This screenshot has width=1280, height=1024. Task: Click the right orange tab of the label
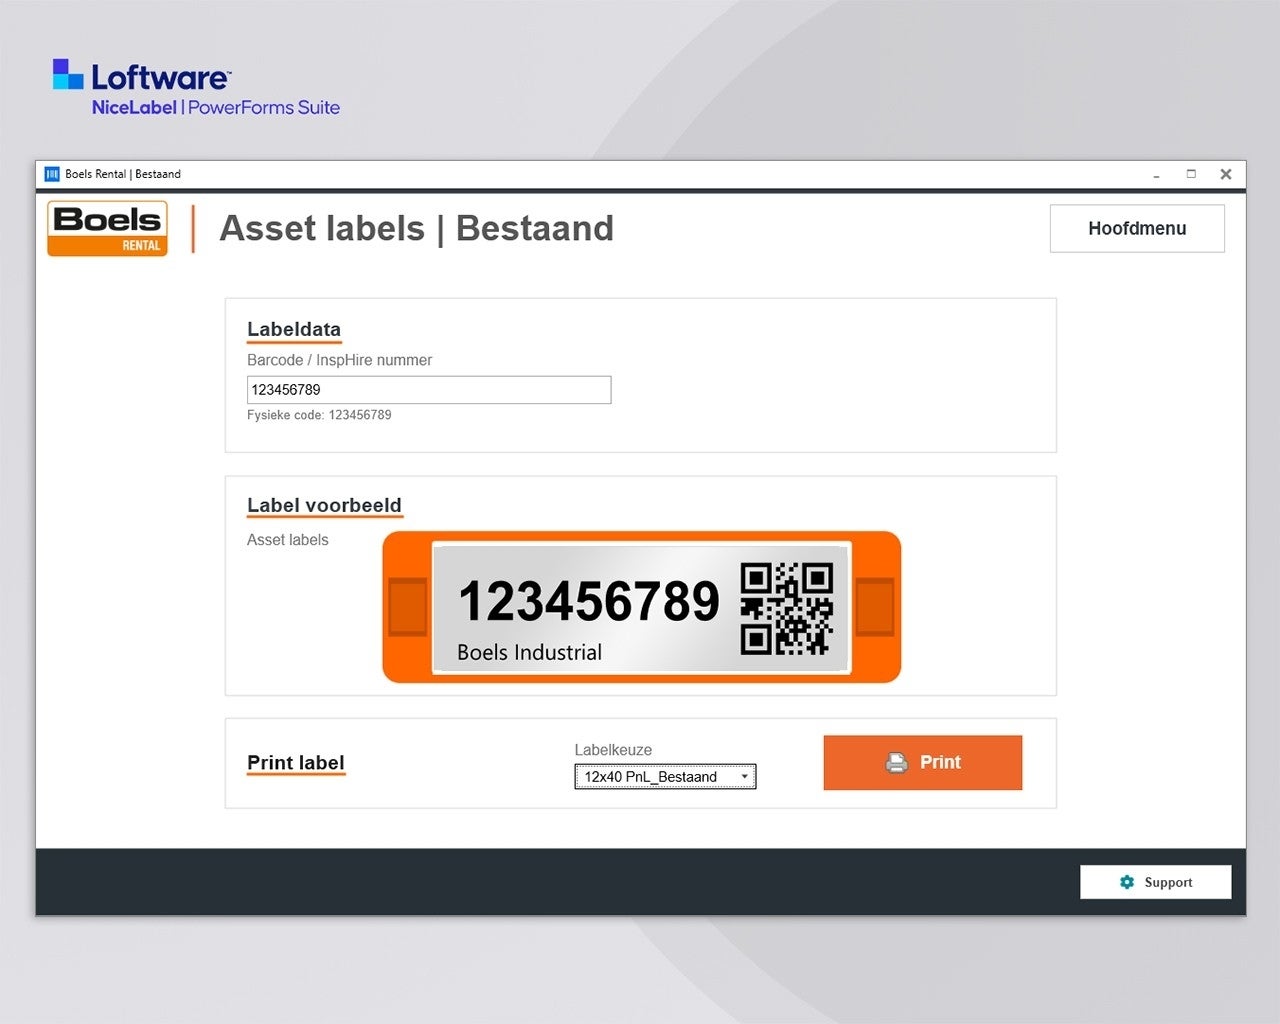(x=875, y=607)
